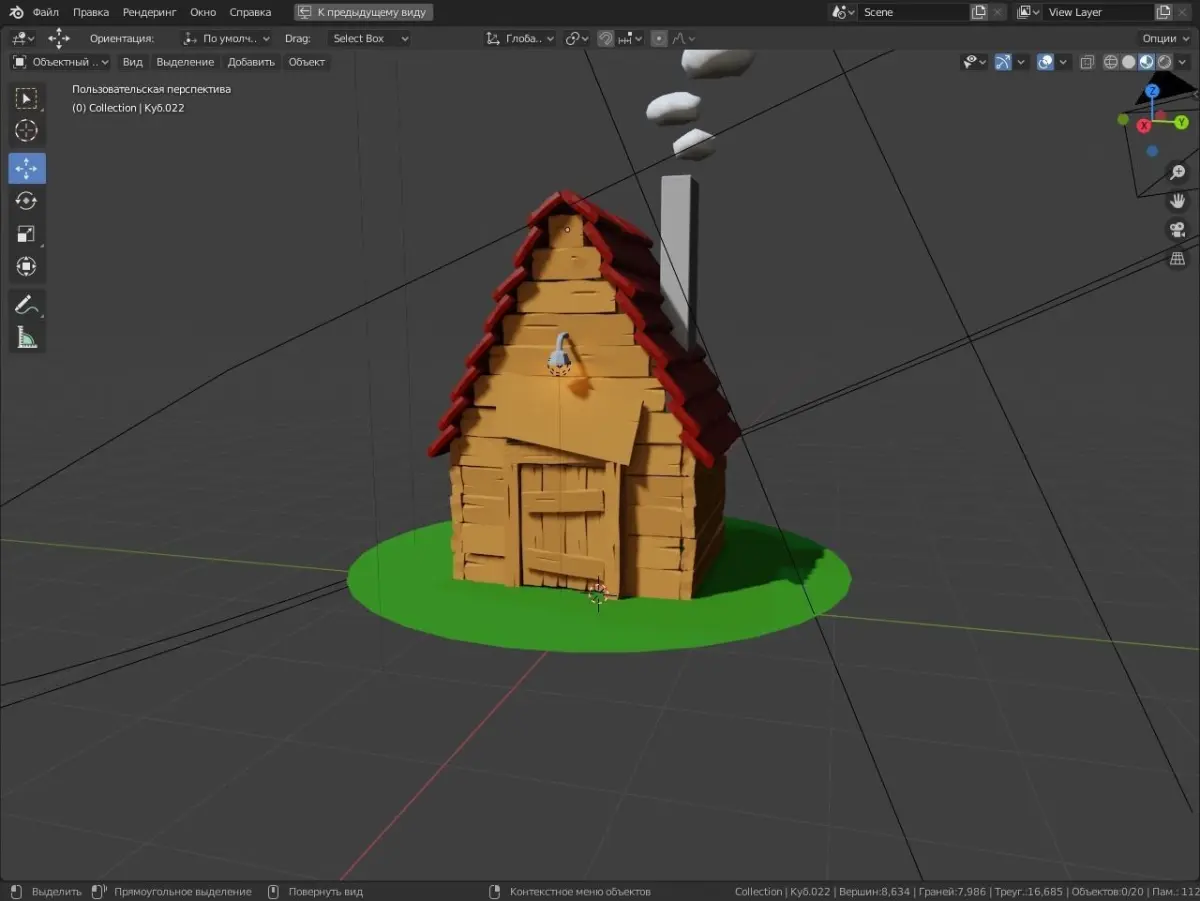Open the Вид menu in viewport header

pos(132,62)
